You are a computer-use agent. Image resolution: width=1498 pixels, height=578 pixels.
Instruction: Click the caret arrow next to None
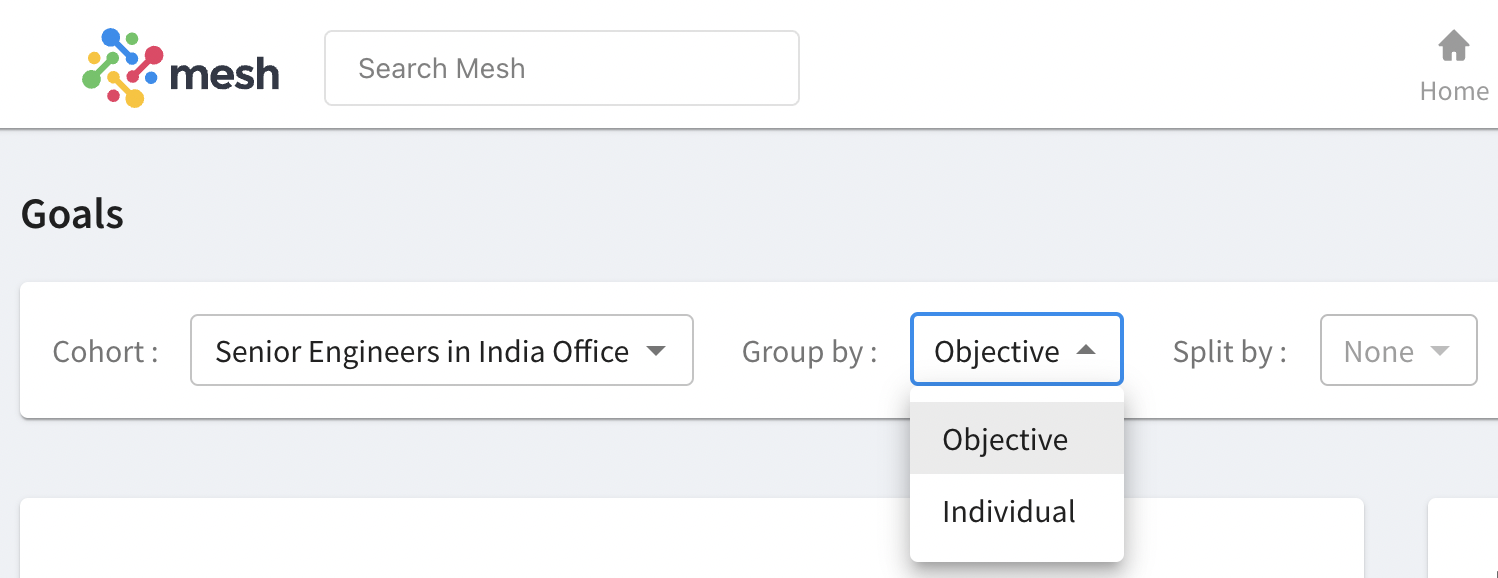pyautogui.click(x=1440, y=351)
